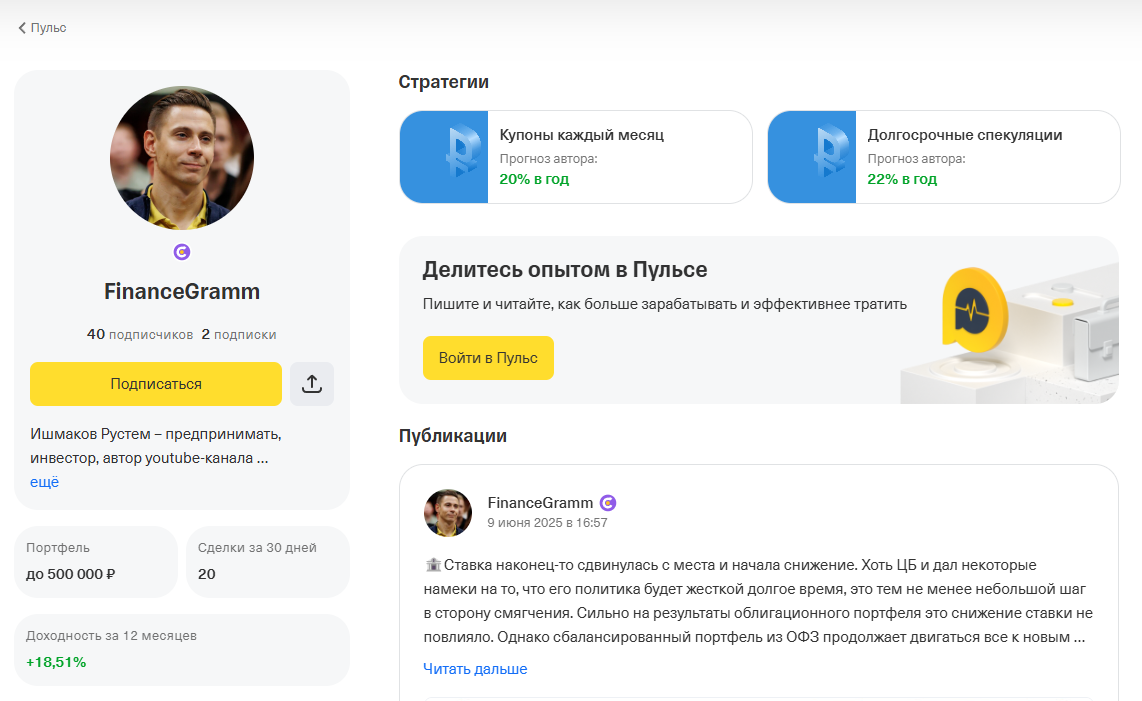Screen dimensions: 1142x701
Task: Click the Ишмаков Рустем bio text
Action: pyautogui.click(x=156, y=446)
